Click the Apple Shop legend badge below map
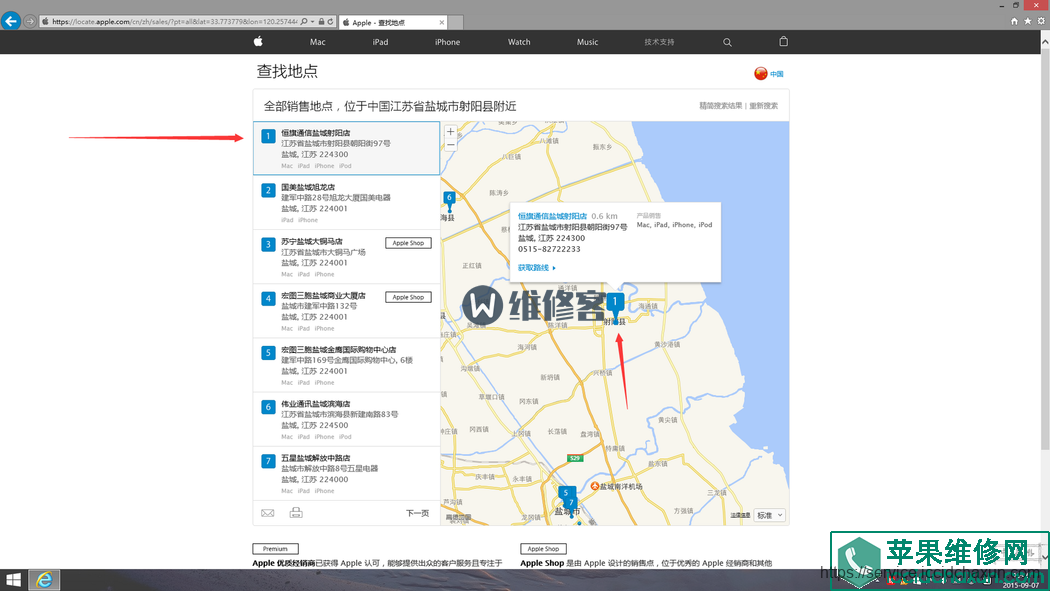 [x=543, y=549]
